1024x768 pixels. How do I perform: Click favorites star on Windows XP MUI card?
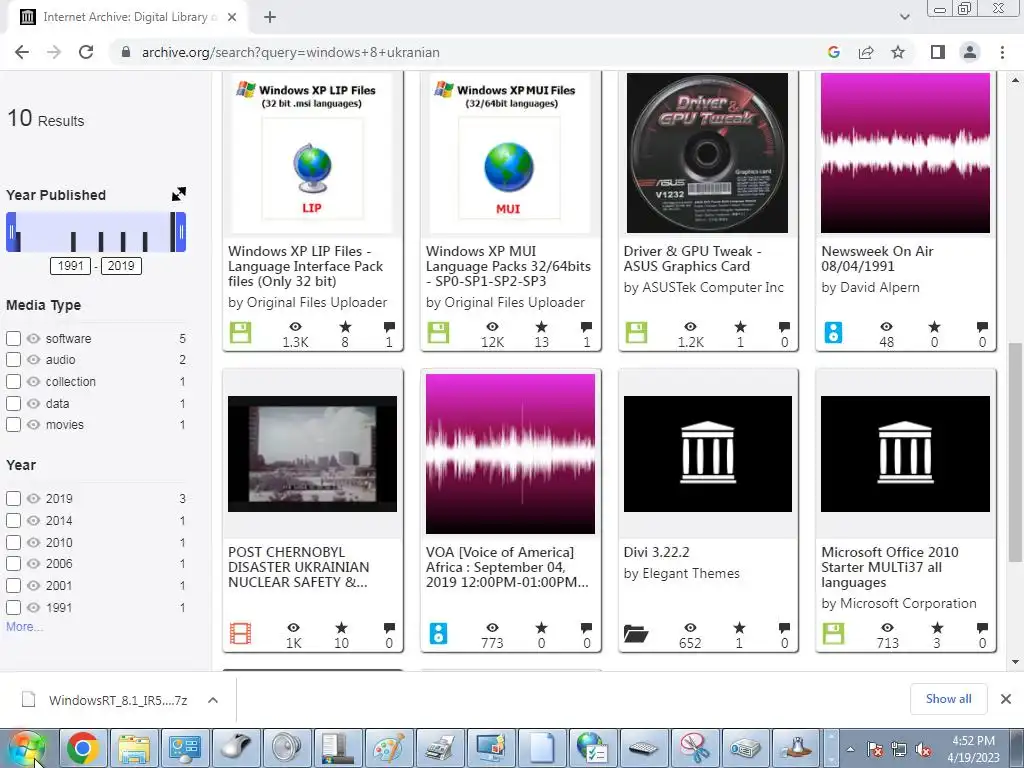click(541, 327)
